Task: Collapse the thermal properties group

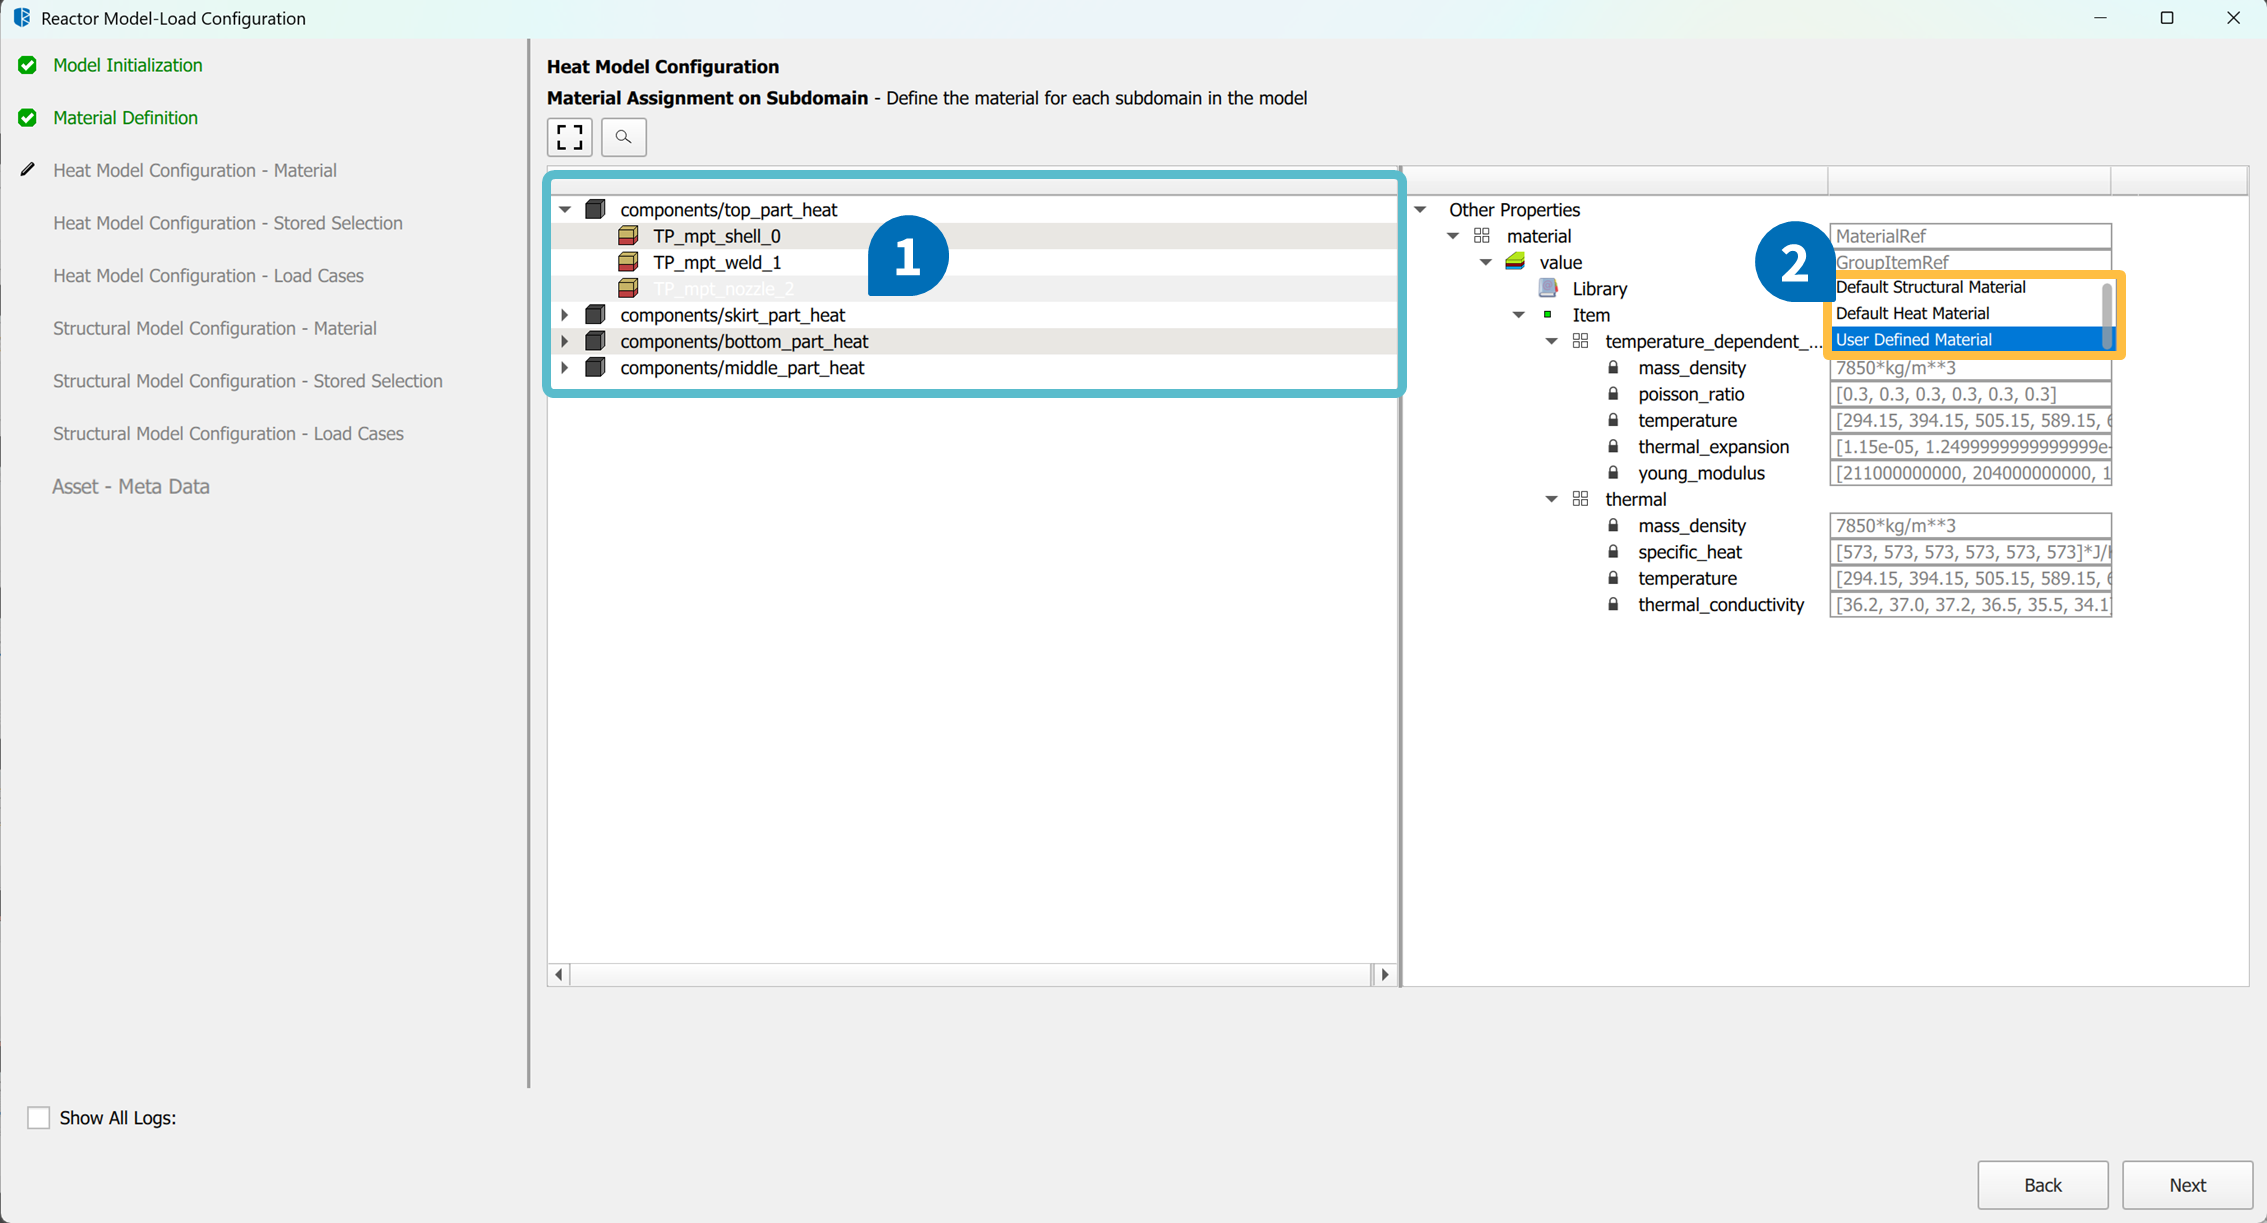Action: tap(1551, 499)
